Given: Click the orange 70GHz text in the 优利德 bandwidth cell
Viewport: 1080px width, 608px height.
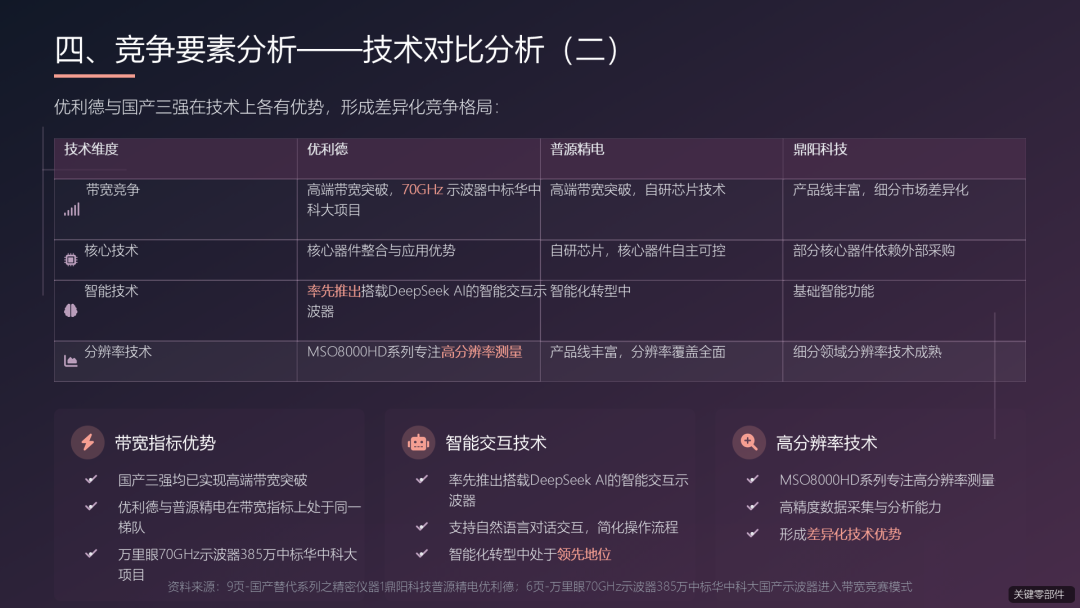Looking at the screenshot, I should (422, 189).
